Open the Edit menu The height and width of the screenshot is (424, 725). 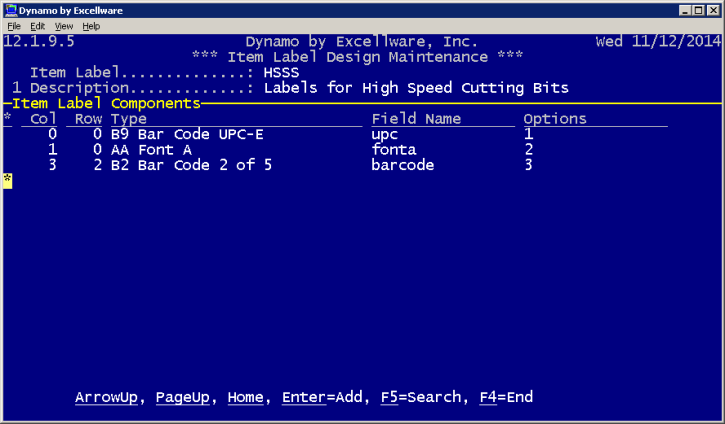[37, 26]
